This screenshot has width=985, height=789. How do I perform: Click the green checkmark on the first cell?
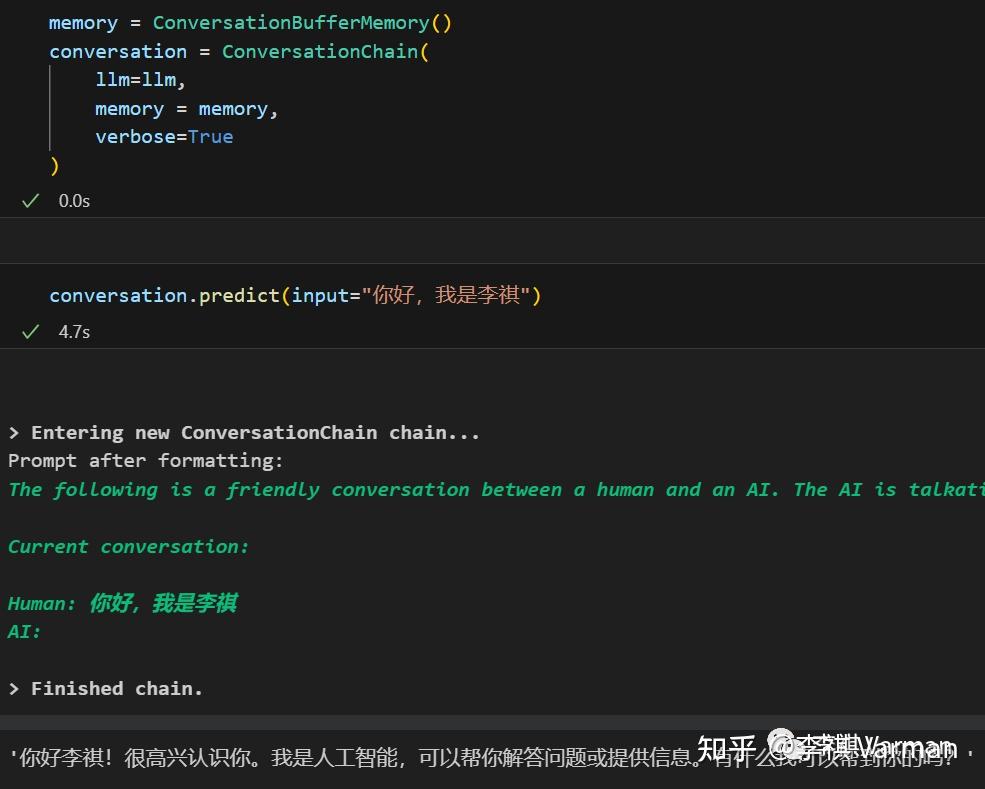30,200
